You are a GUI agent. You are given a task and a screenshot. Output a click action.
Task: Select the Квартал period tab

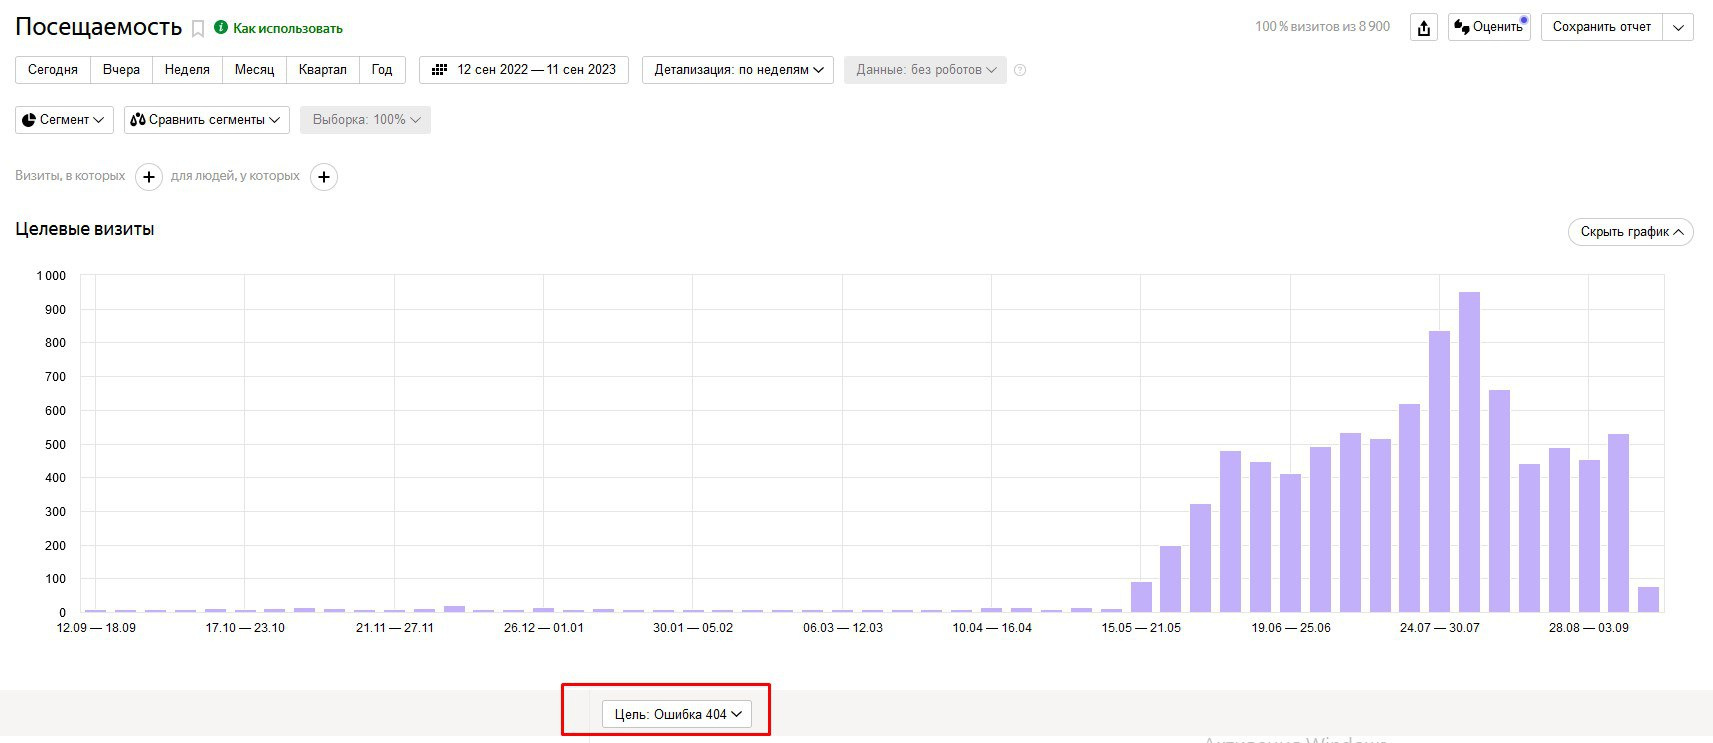point(322,70)
